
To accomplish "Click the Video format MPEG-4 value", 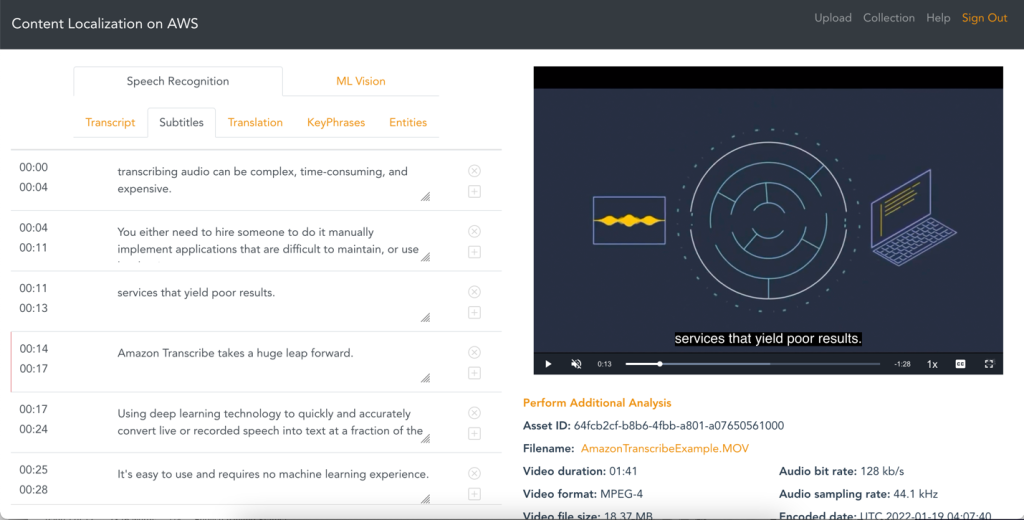I will tap(622, 494).
